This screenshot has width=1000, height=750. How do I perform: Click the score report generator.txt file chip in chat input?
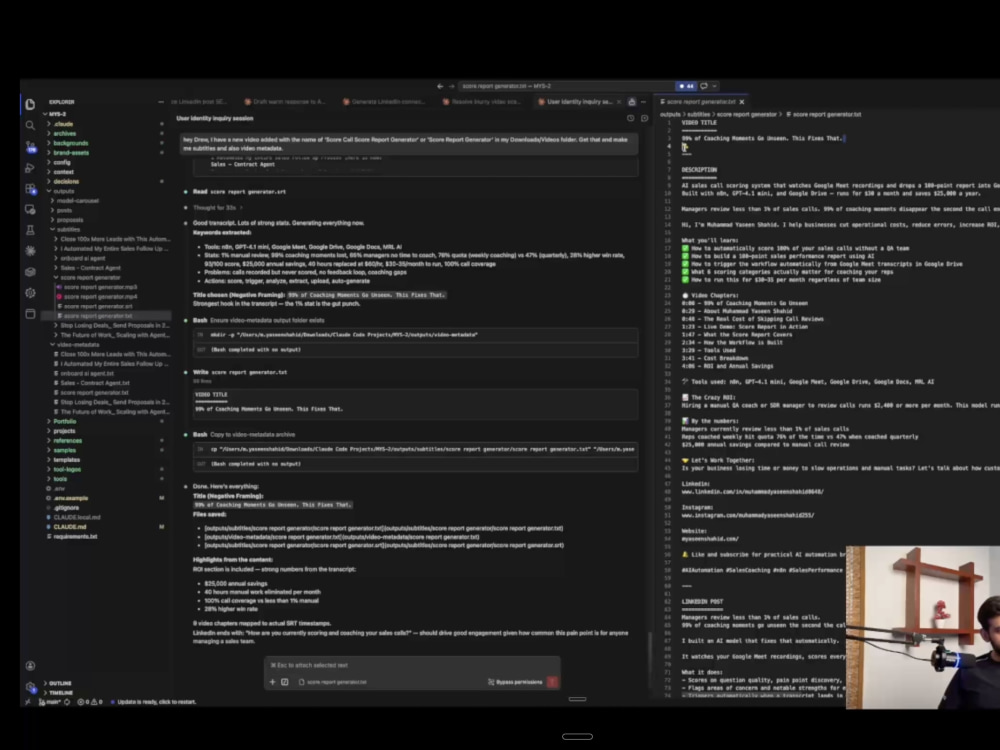[333, 682]
